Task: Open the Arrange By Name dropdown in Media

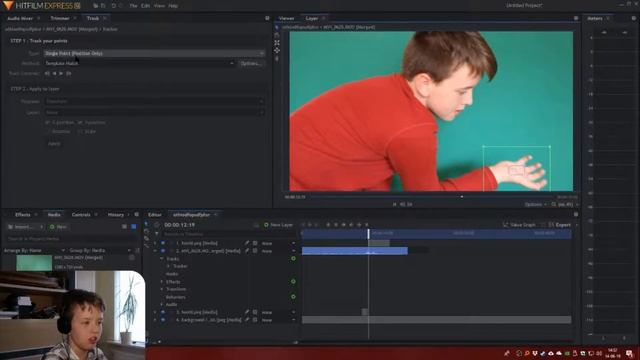Action: (34, 250)
